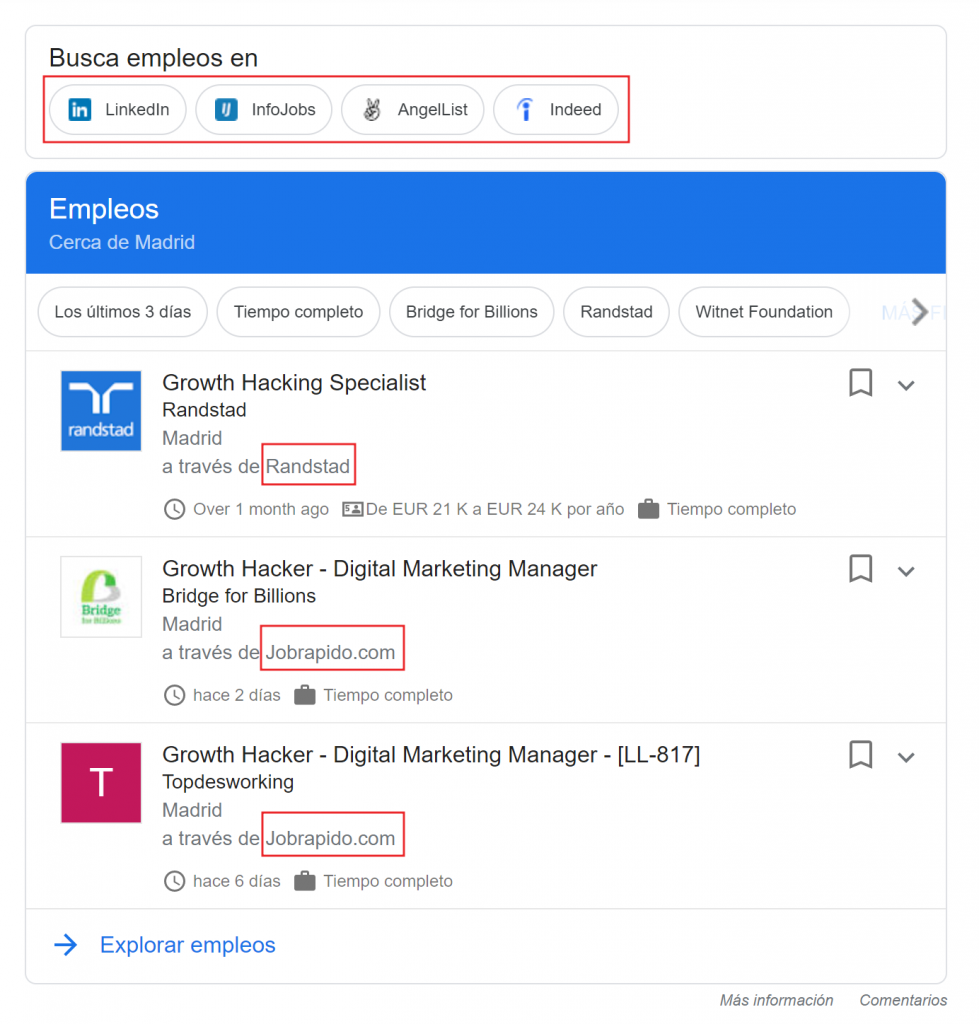979x1024 pixels.
Task: Save the Growth Hacking Specialist job bookmark
Action: [x=860, y=383]
